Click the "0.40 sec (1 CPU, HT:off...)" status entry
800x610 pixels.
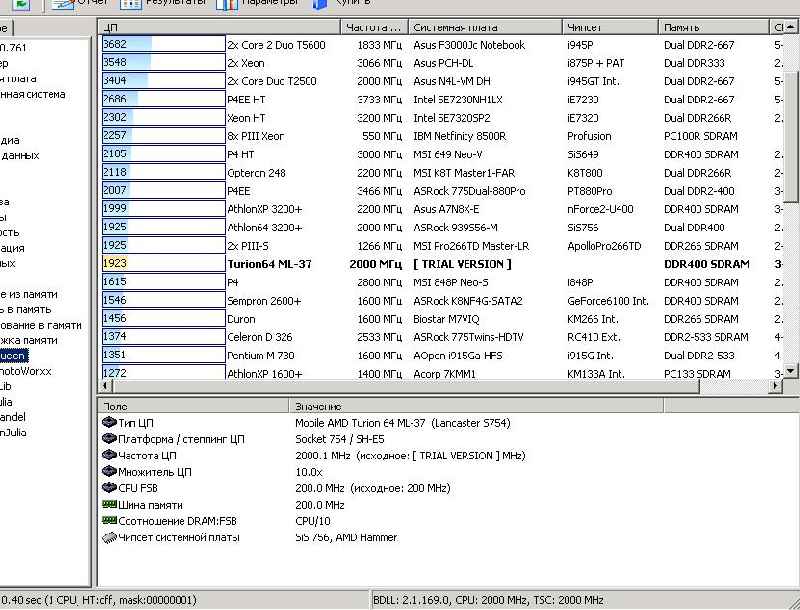pos(99,600)
